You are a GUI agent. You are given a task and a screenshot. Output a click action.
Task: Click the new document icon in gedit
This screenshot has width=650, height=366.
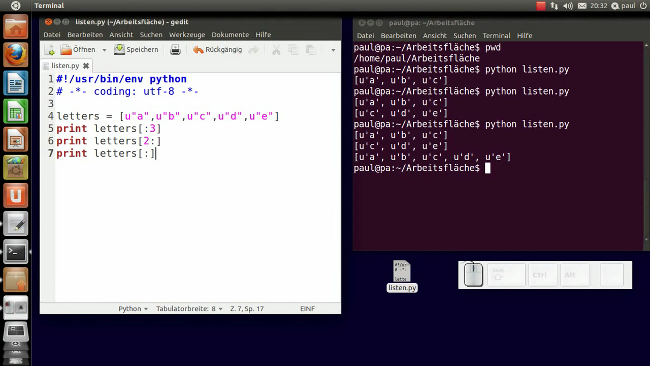pyautogui.click(x=50, y=50)
